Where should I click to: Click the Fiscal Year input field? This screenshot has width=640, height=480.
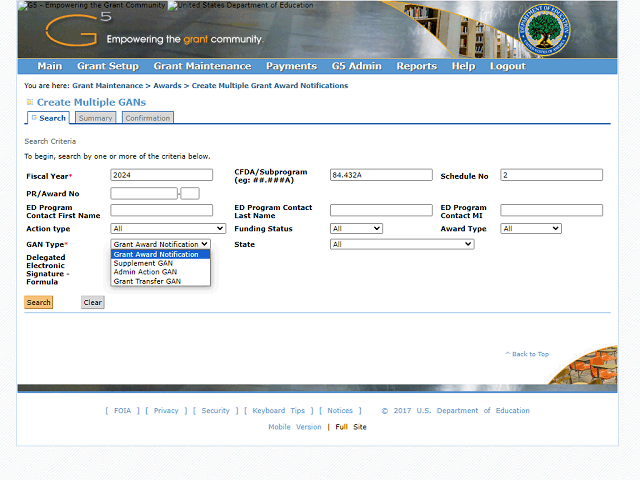162,175
